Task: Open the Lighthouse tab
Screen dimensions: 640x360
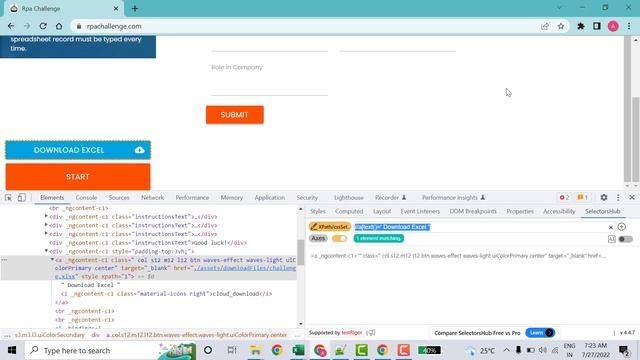Action: (x=349, y=198)
